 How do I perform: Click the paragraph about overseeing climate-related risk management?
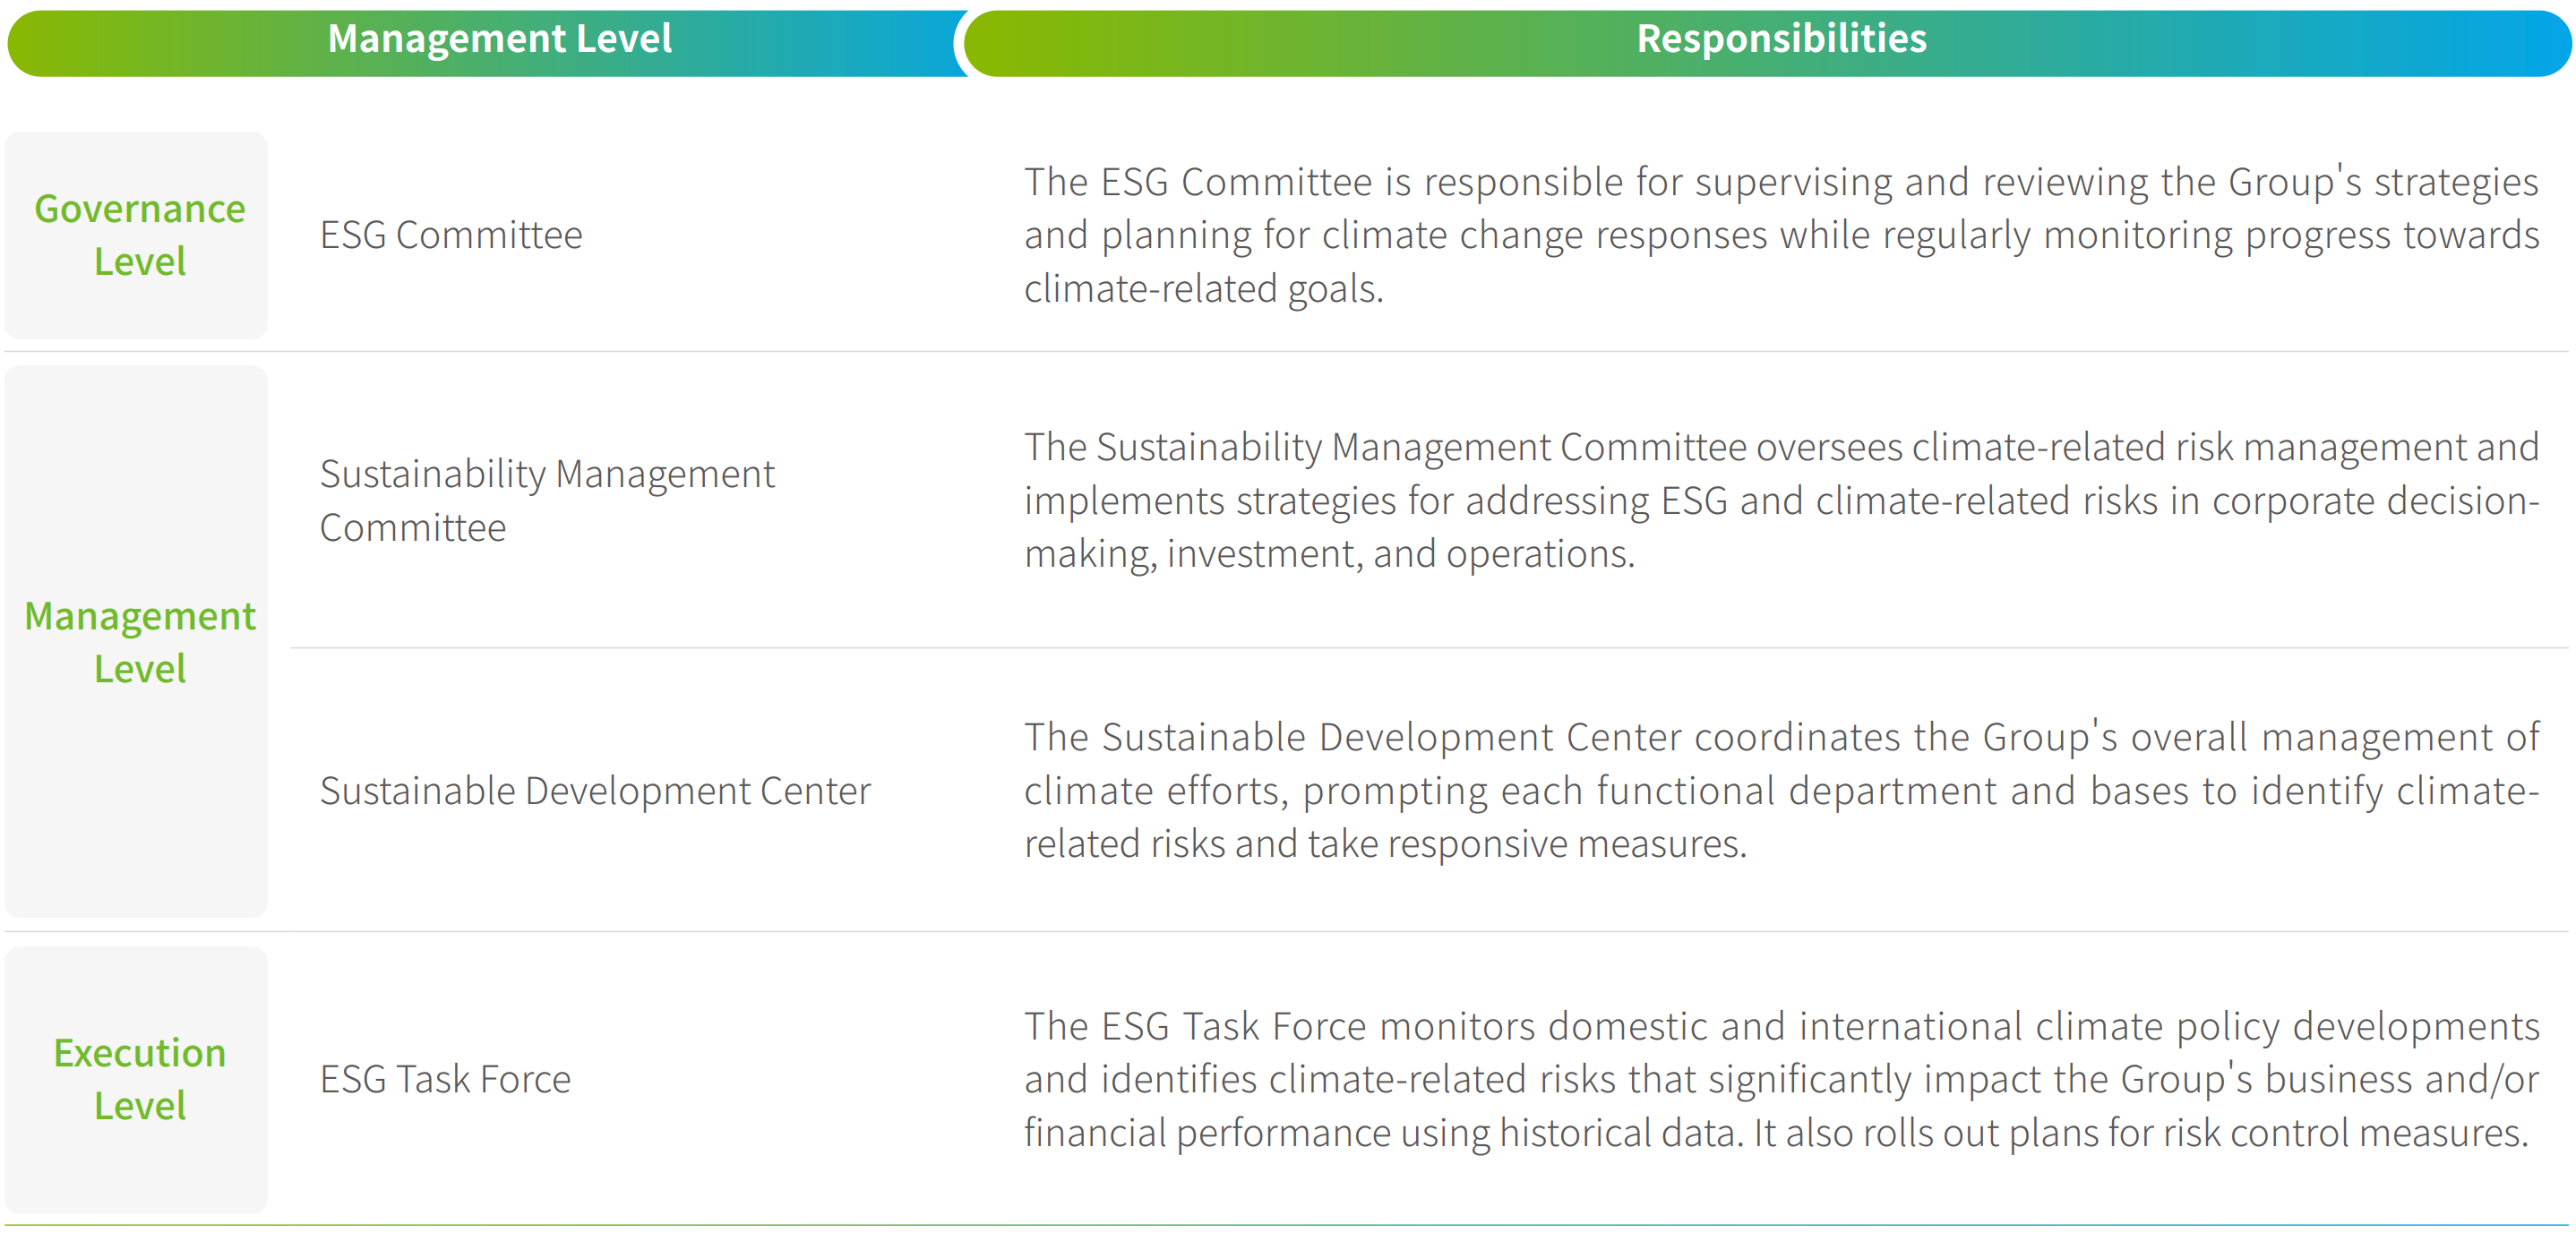1780,500
